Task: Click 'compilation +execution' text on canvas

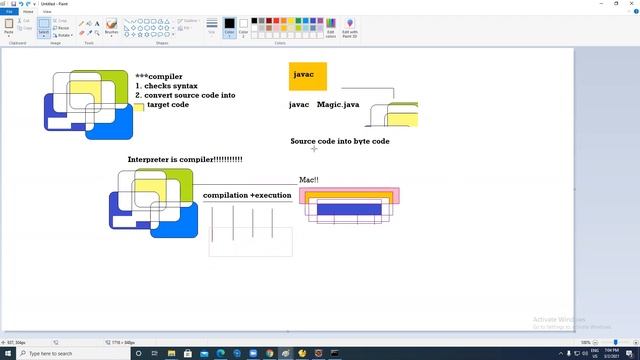Action: 247,195
